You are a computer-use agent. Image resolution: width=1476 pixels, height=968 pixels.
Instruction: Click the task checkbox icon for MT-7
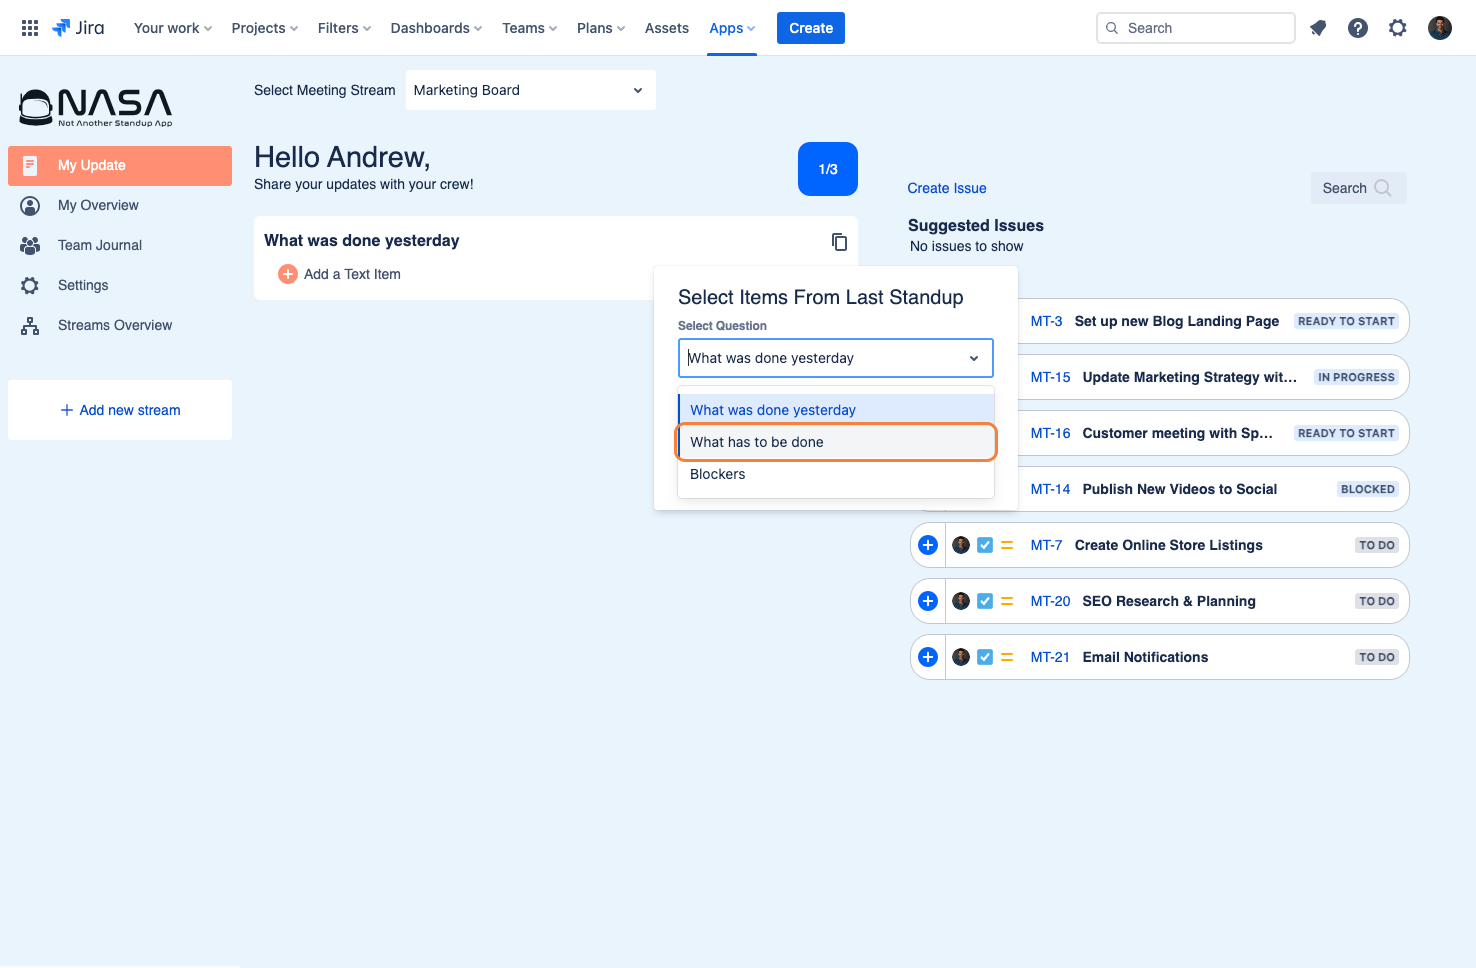pyautogui.click(x=985, y=545)
